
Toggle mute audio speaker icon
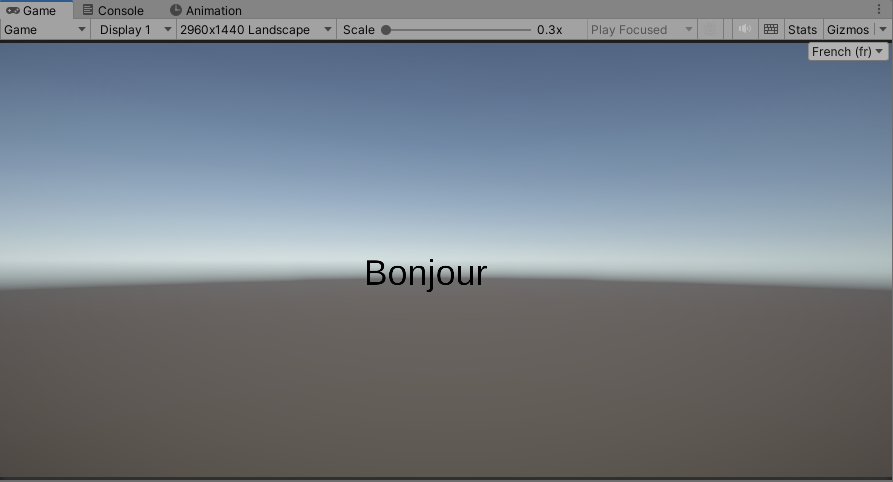coord(744,29)
